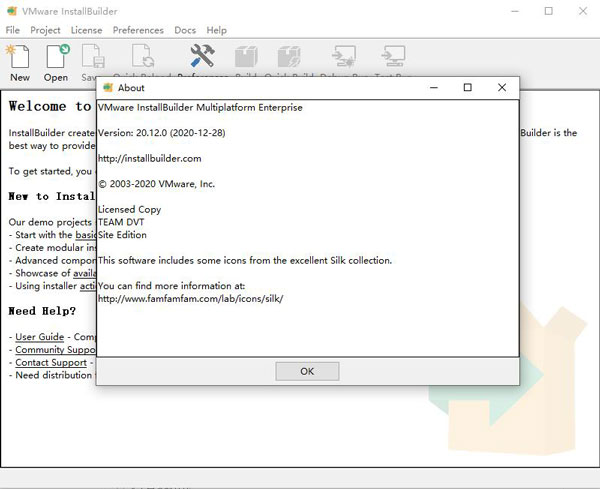Click the VMware InstallBuilder title bar icon

[12, 11]
